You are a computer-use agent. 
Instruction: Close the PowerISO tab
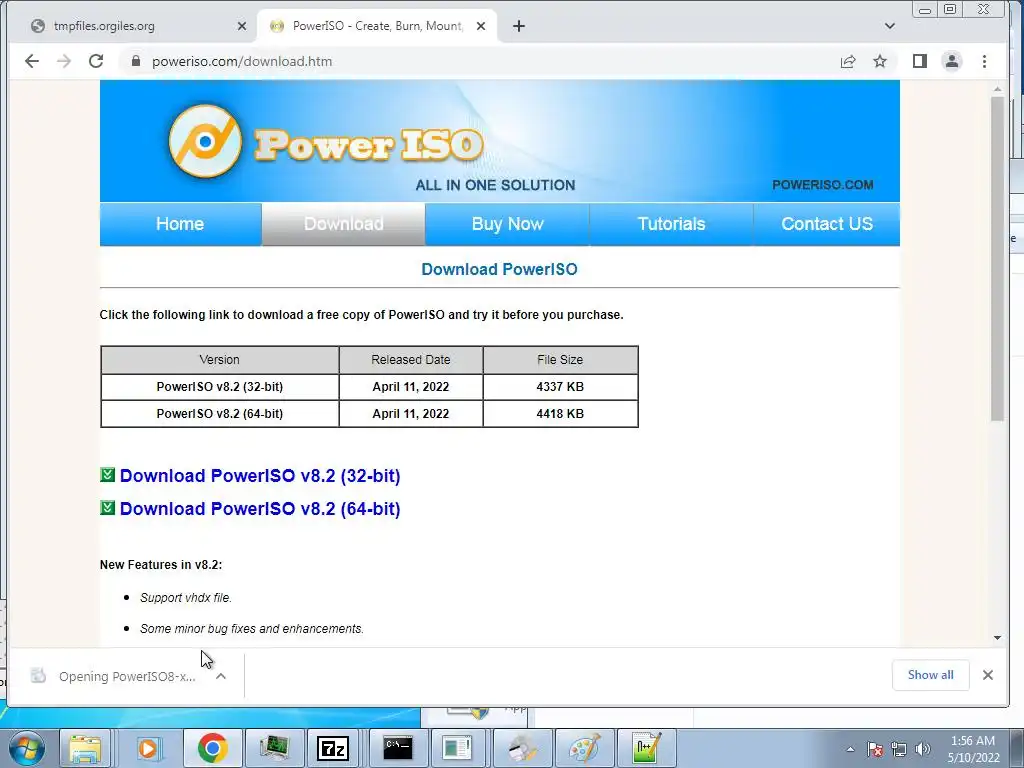tap(481, 26)
